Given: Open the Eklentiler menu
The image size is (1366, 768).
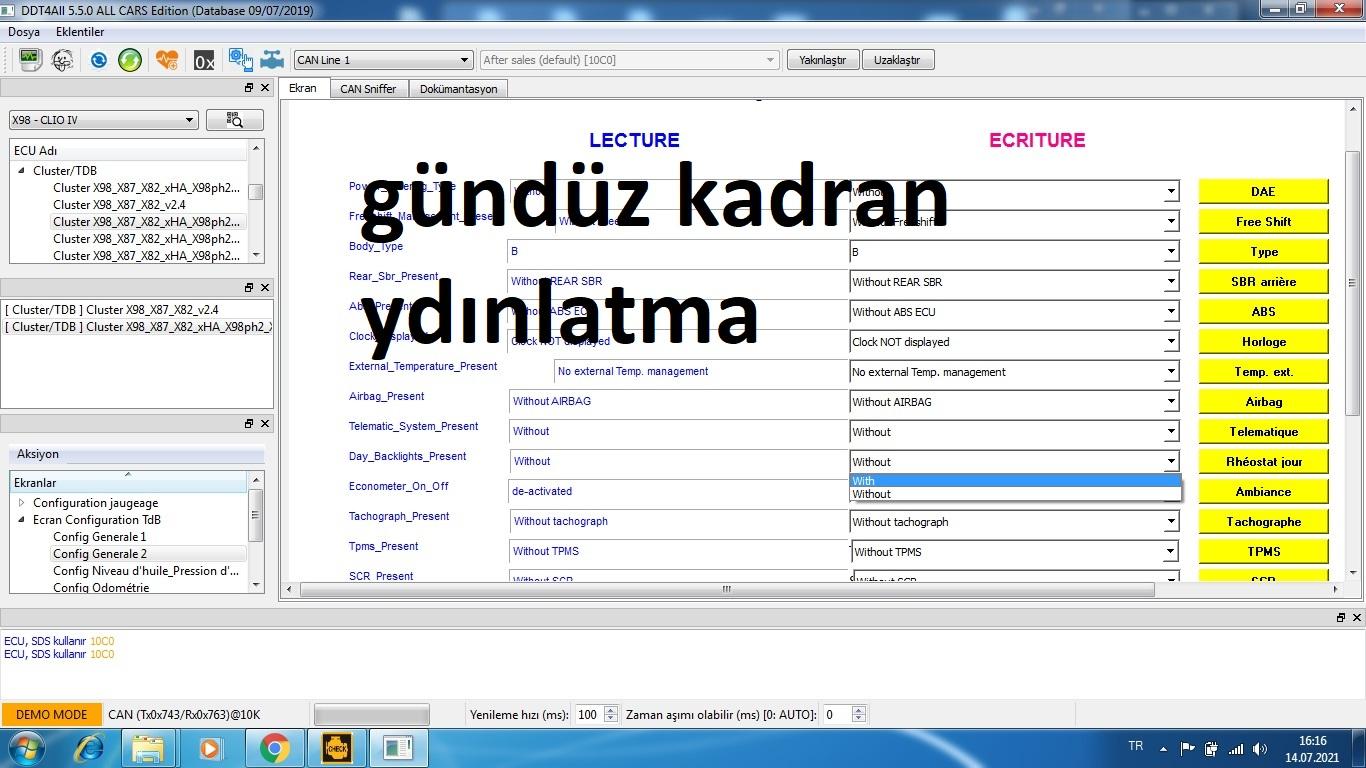Looking at the screenshot, I should click(80, 32).
